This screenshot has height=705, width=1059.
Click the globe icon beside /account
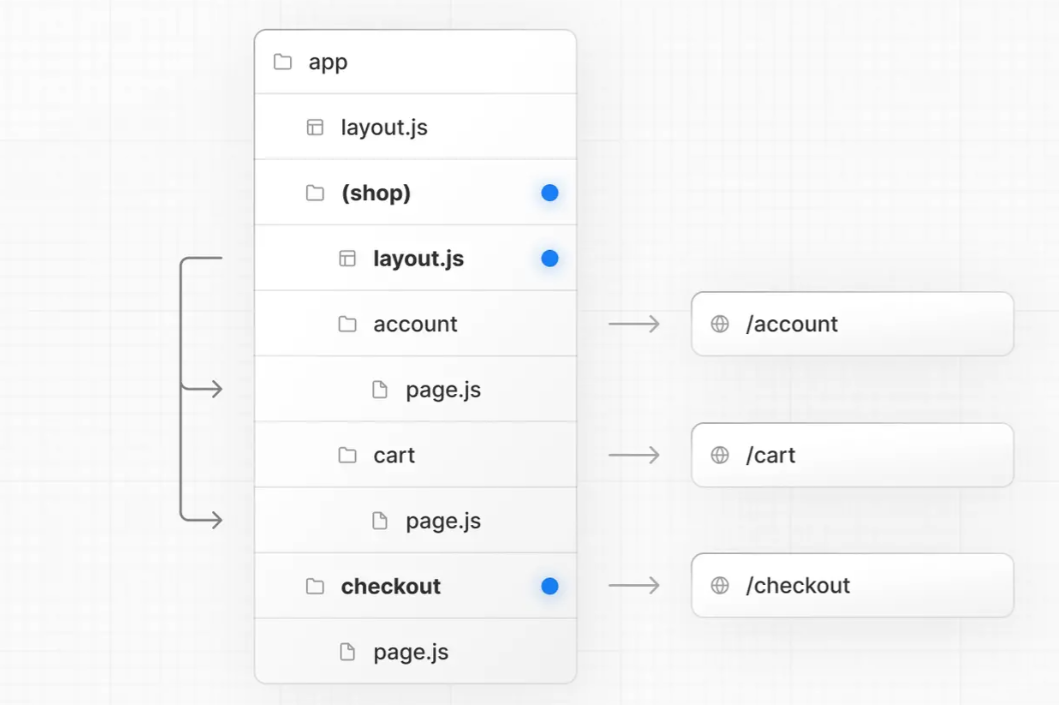coord(719,323)
